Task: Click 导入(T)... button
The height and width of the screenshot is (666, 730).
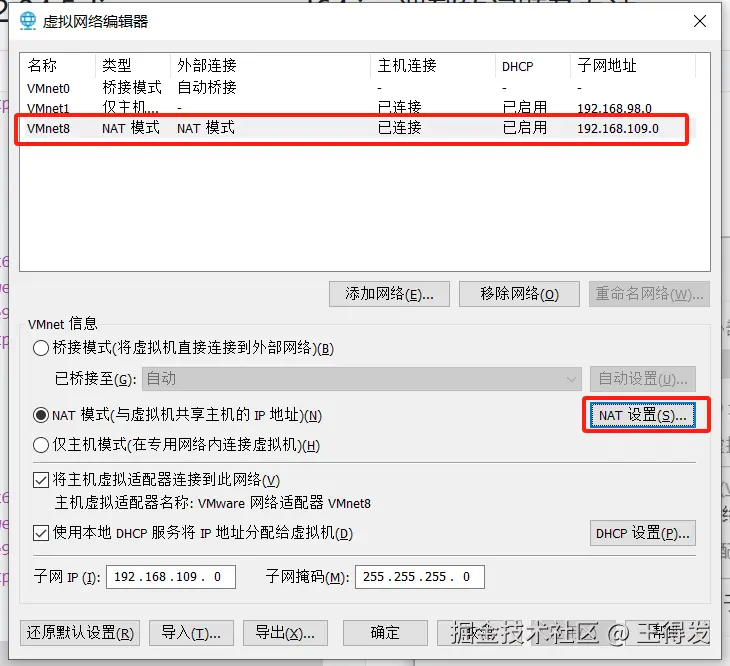Action: pos(191,633)
